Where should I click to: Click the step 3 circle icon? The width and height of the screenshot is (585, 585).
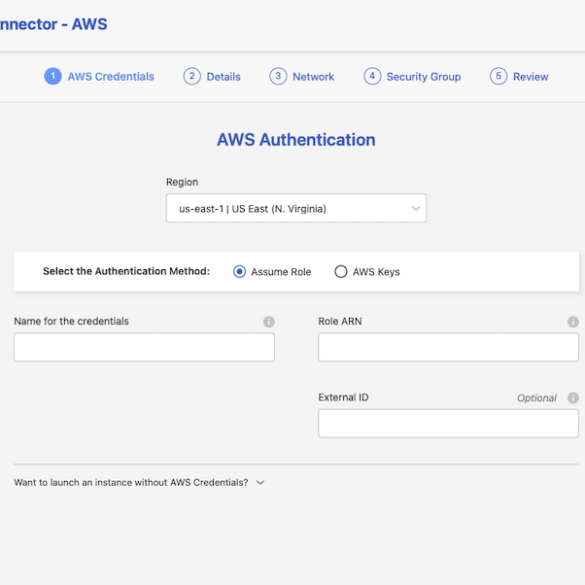pyautogui.click(x=278, y=76)
